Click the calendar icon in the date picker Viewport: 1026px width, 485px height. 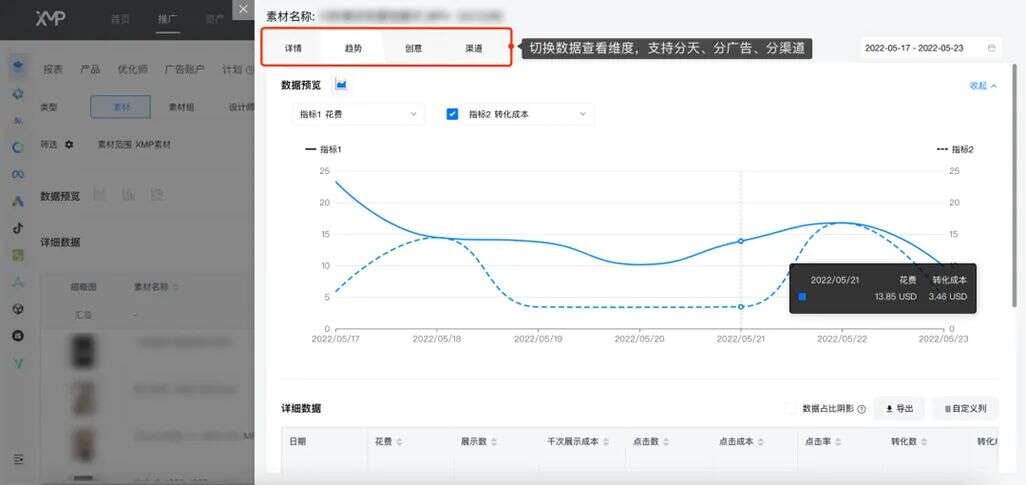tap(992, 48)
